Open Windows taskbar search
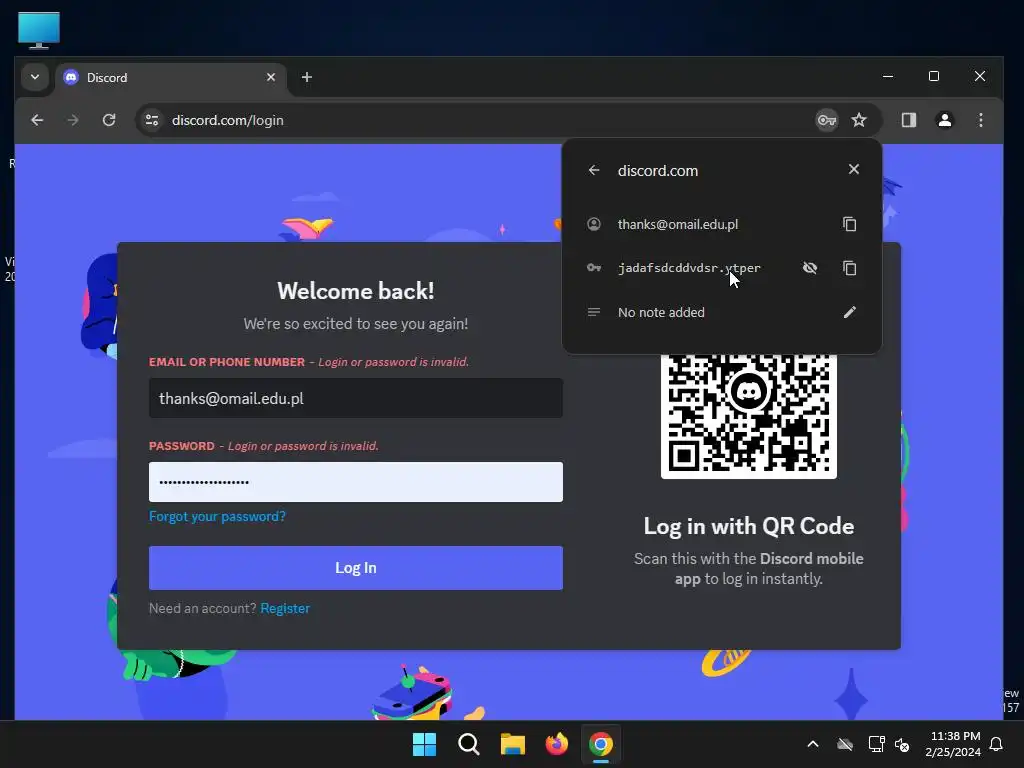The height and width of the screenshot is (768, 1024). (x=468, y=744)
